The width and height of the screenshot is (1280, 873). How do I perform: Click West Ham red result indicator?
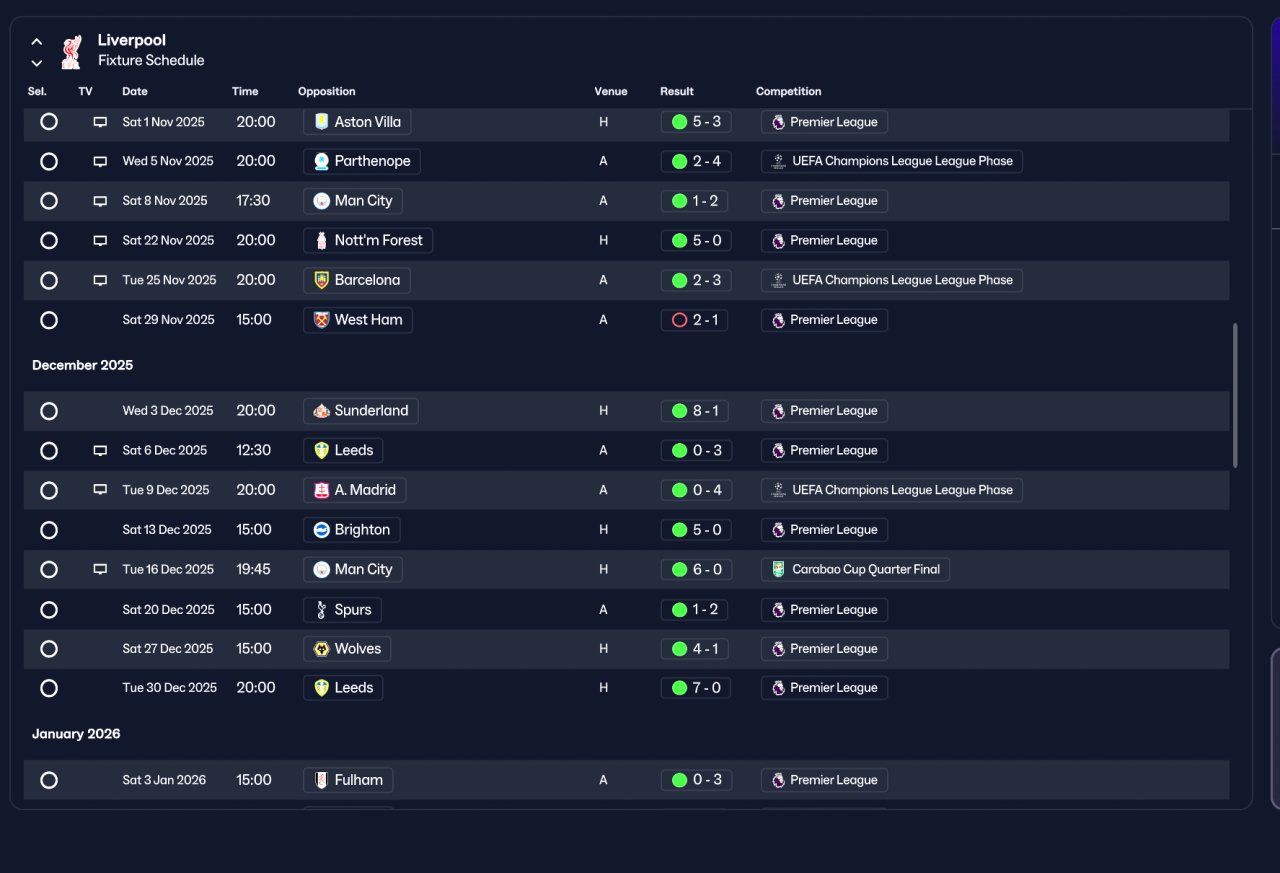(680, 320)
